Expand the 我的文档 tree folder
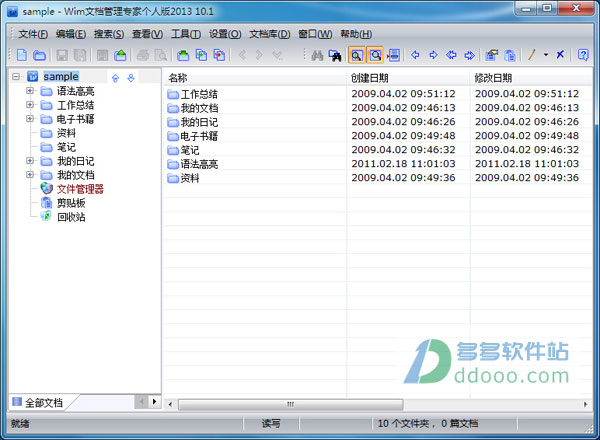 [30, 175]
